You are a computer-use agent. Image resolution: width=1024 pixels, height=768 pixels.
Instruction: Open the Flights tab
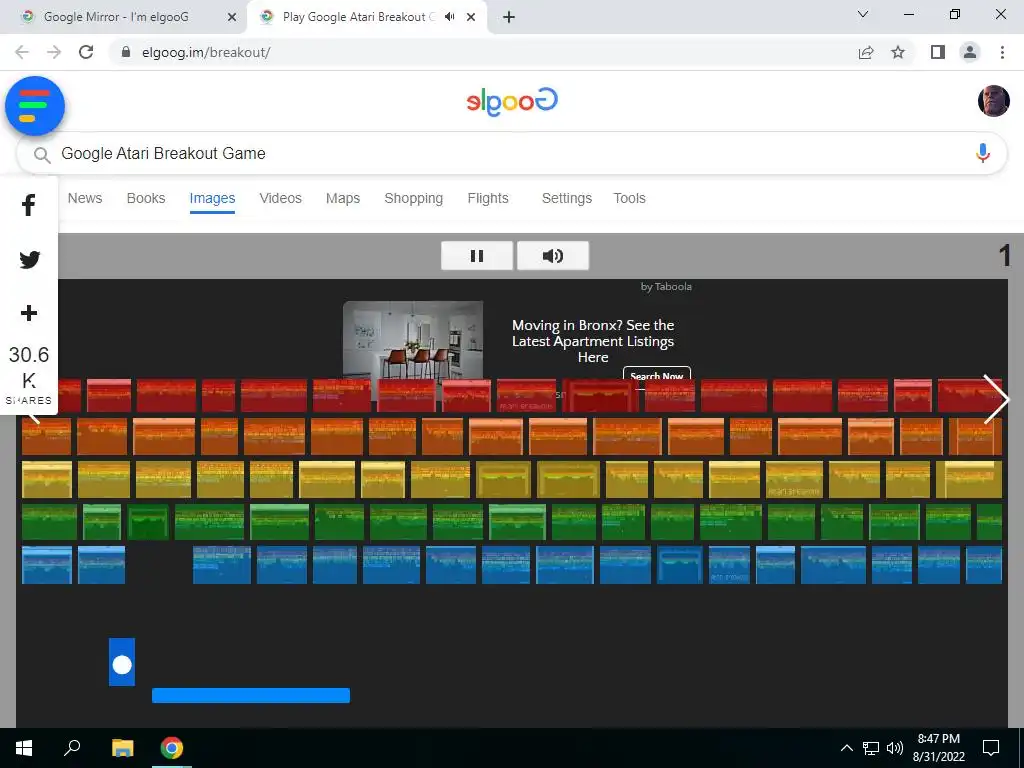pos(488,198)
